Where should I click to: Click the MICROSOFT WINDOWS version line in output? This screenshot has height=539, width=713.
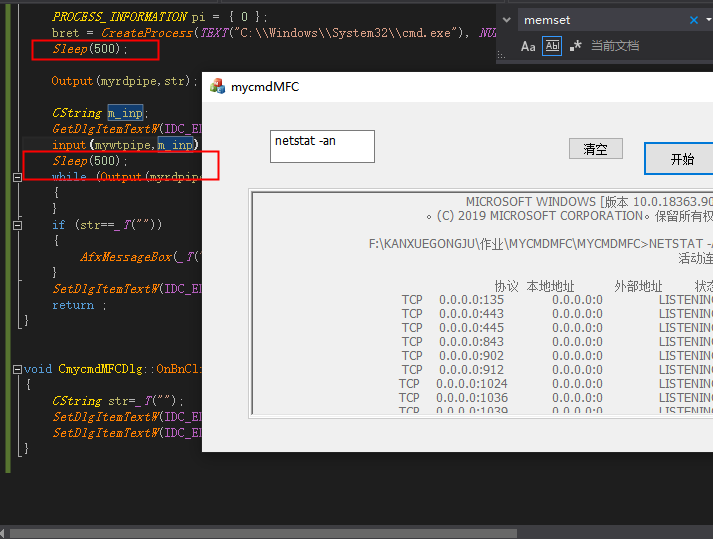(589, 201)
